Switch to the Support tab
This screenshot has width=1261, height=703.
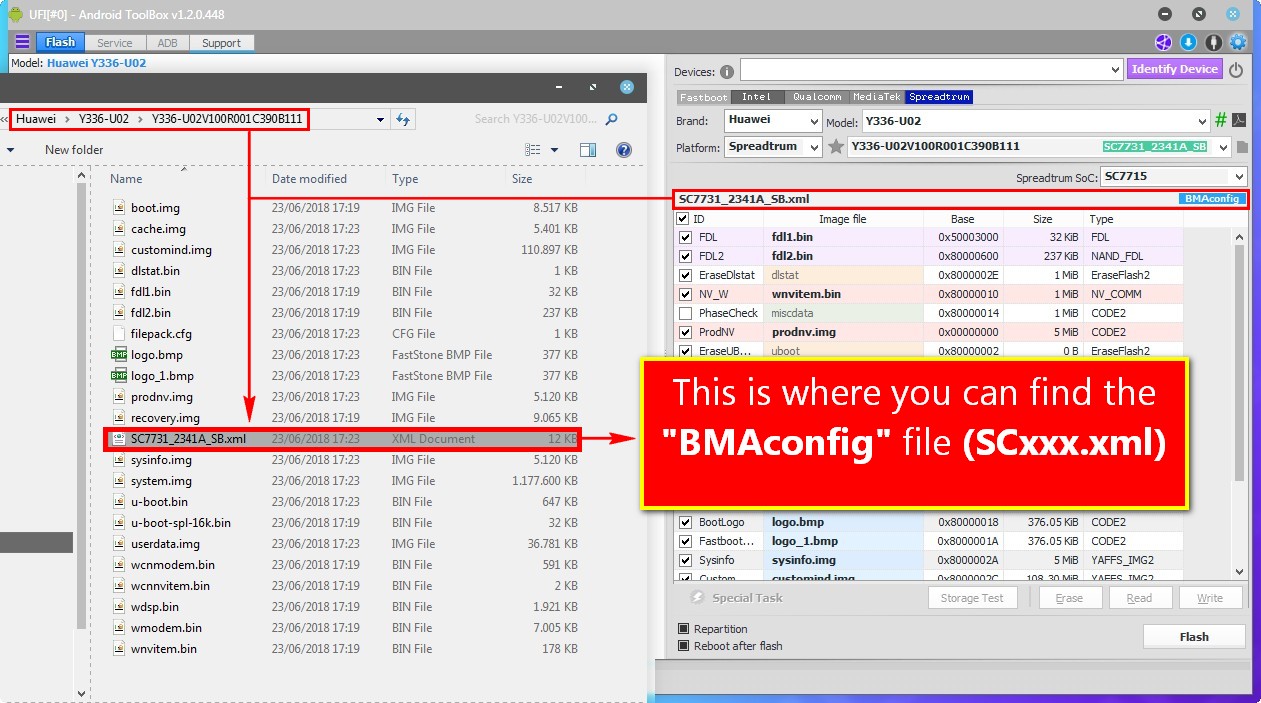(221, 43)
